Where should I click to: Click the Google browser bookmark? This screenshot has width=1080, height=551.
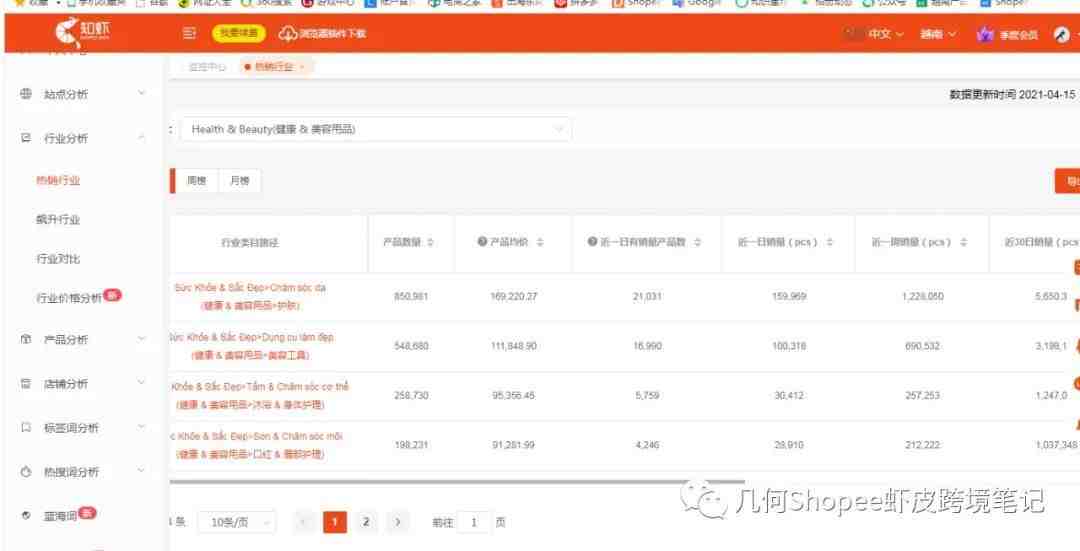(696, 3)
